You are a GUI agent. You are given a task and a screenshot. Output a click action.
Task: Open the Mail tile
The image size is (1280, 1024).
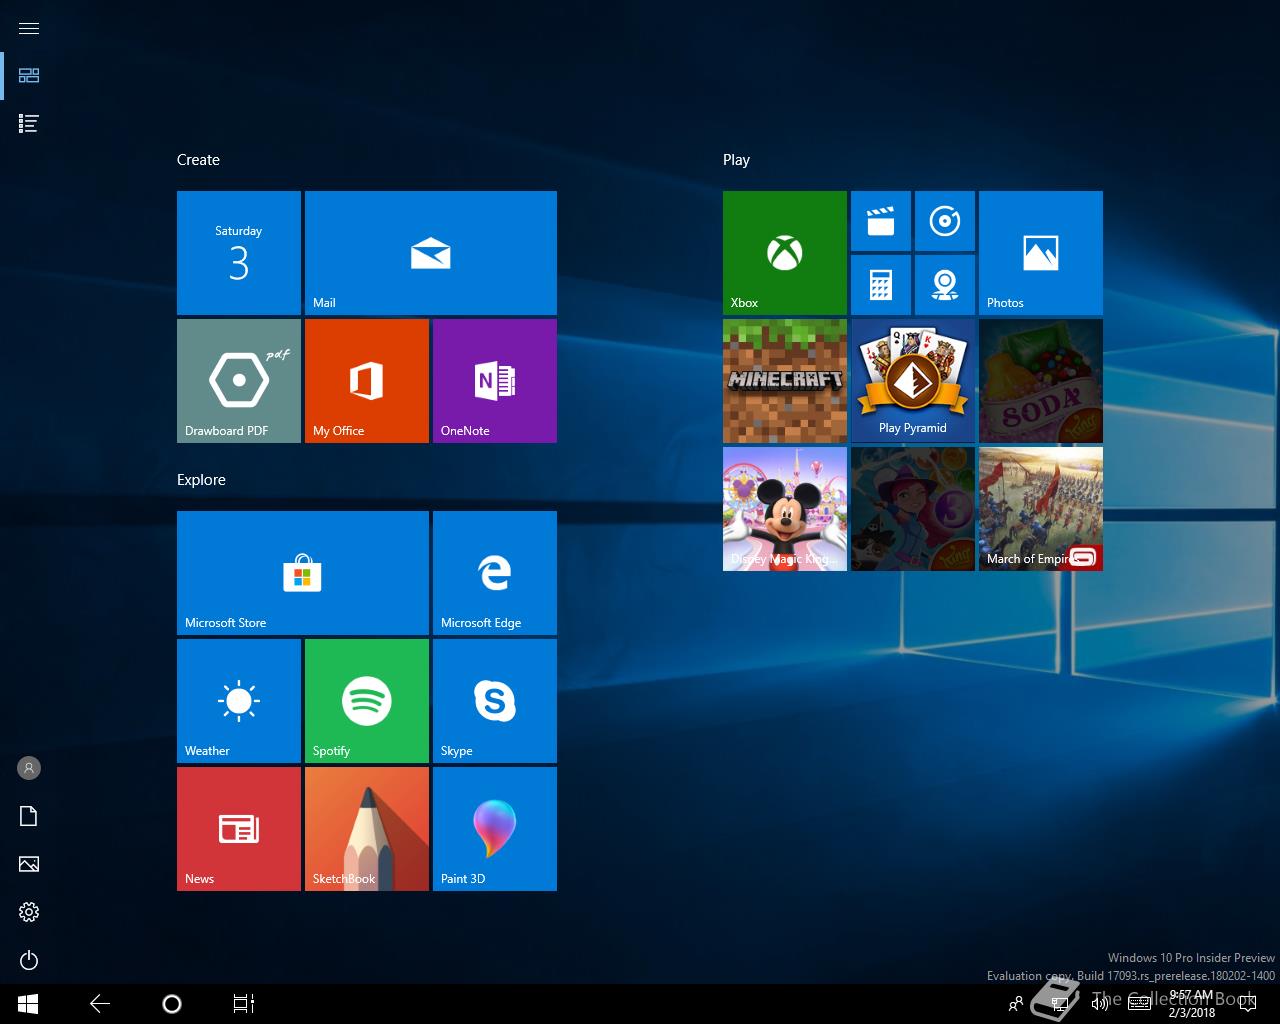431,253
